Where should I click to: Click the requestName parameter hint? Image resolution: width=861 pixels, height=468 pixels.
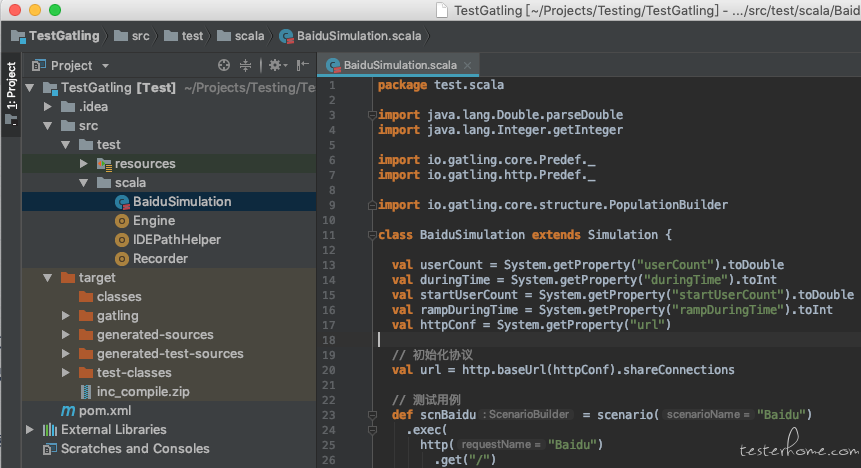[x=501, y=444]
